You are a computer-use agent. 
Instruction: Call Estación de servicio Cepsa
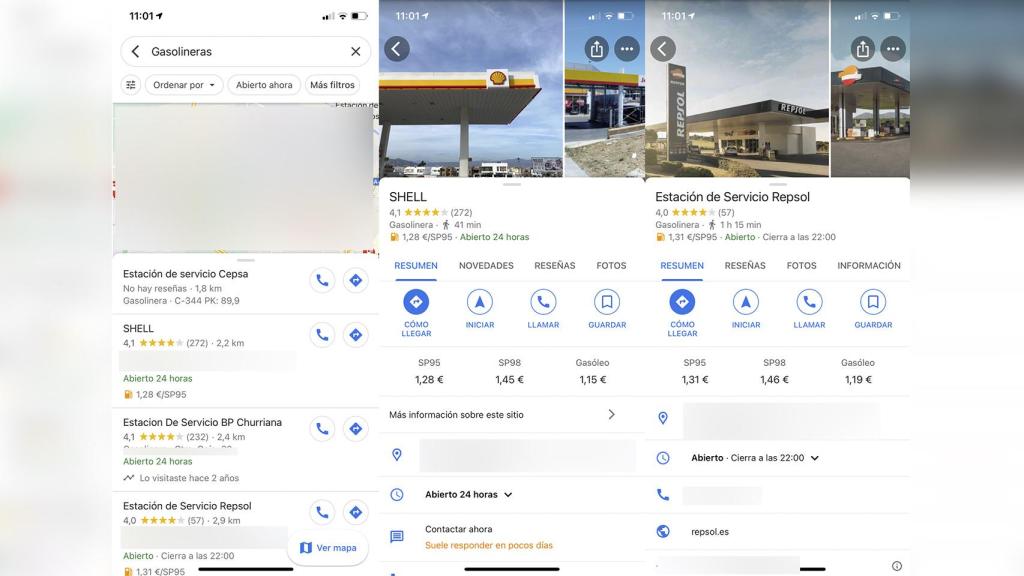pos(322,281)
